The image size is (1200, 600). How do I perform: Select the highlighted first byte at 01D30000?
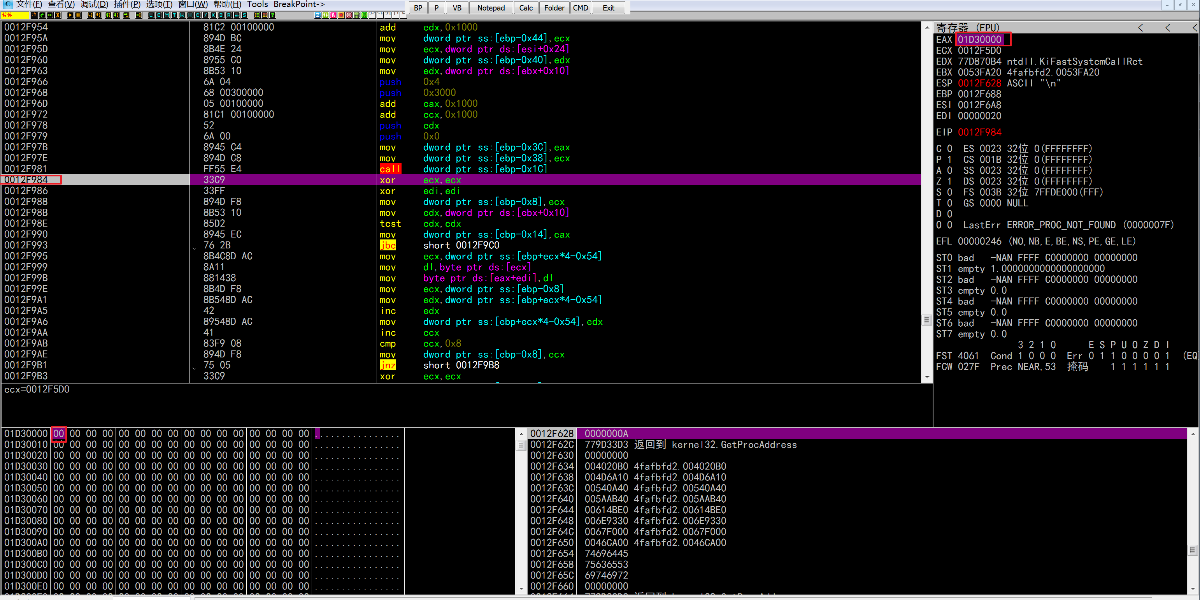click(x=58, y=433)
